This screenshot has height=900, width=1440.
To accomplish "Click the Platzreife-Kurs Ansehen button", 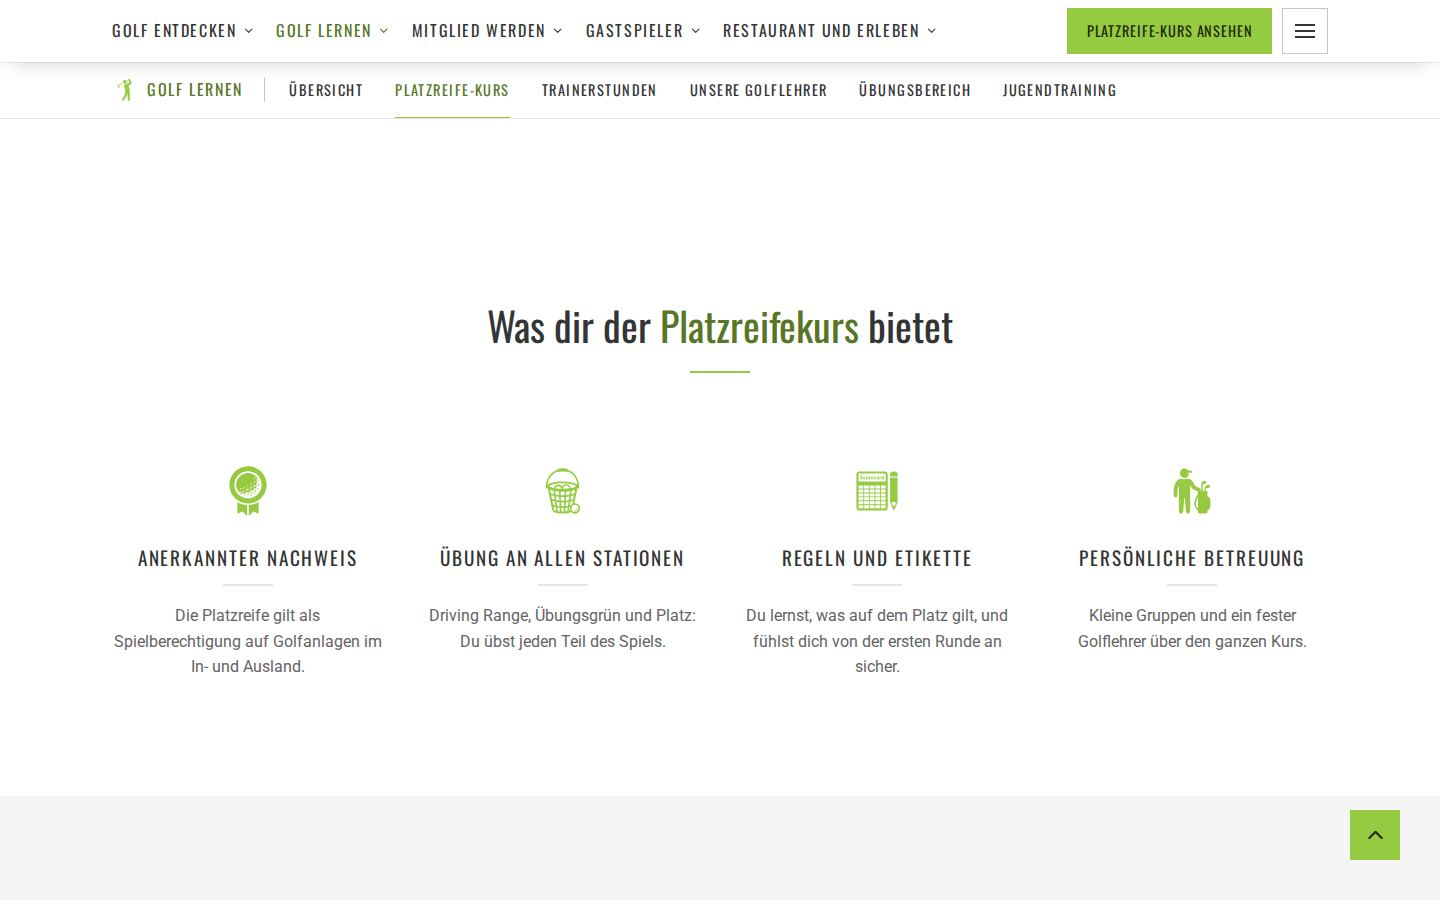I will pos(1169,31).
